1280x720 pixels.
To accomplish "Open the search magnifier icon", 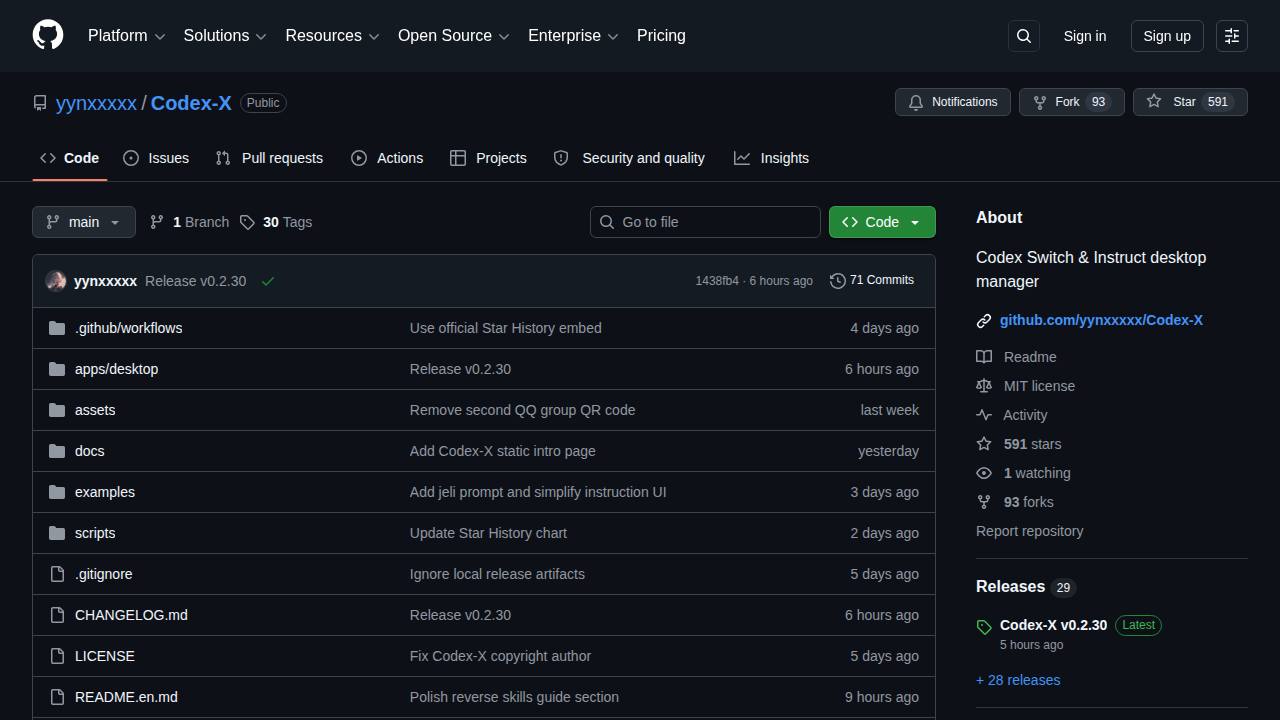I will pos(1024,36).
